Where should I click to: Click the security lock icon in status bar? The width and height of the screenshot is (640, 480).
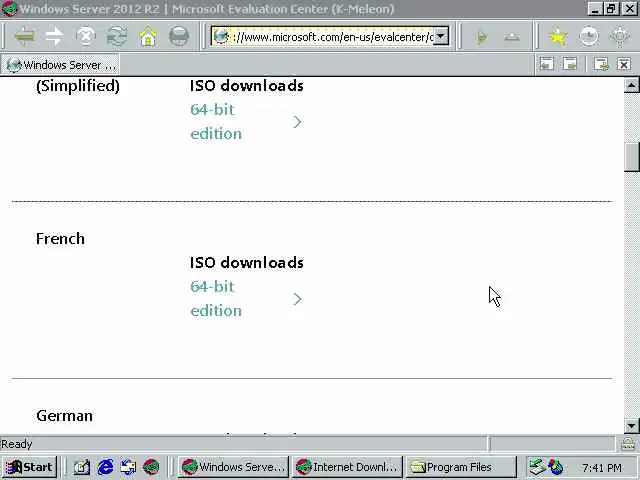pyautogui.click(x=628, y=444)
